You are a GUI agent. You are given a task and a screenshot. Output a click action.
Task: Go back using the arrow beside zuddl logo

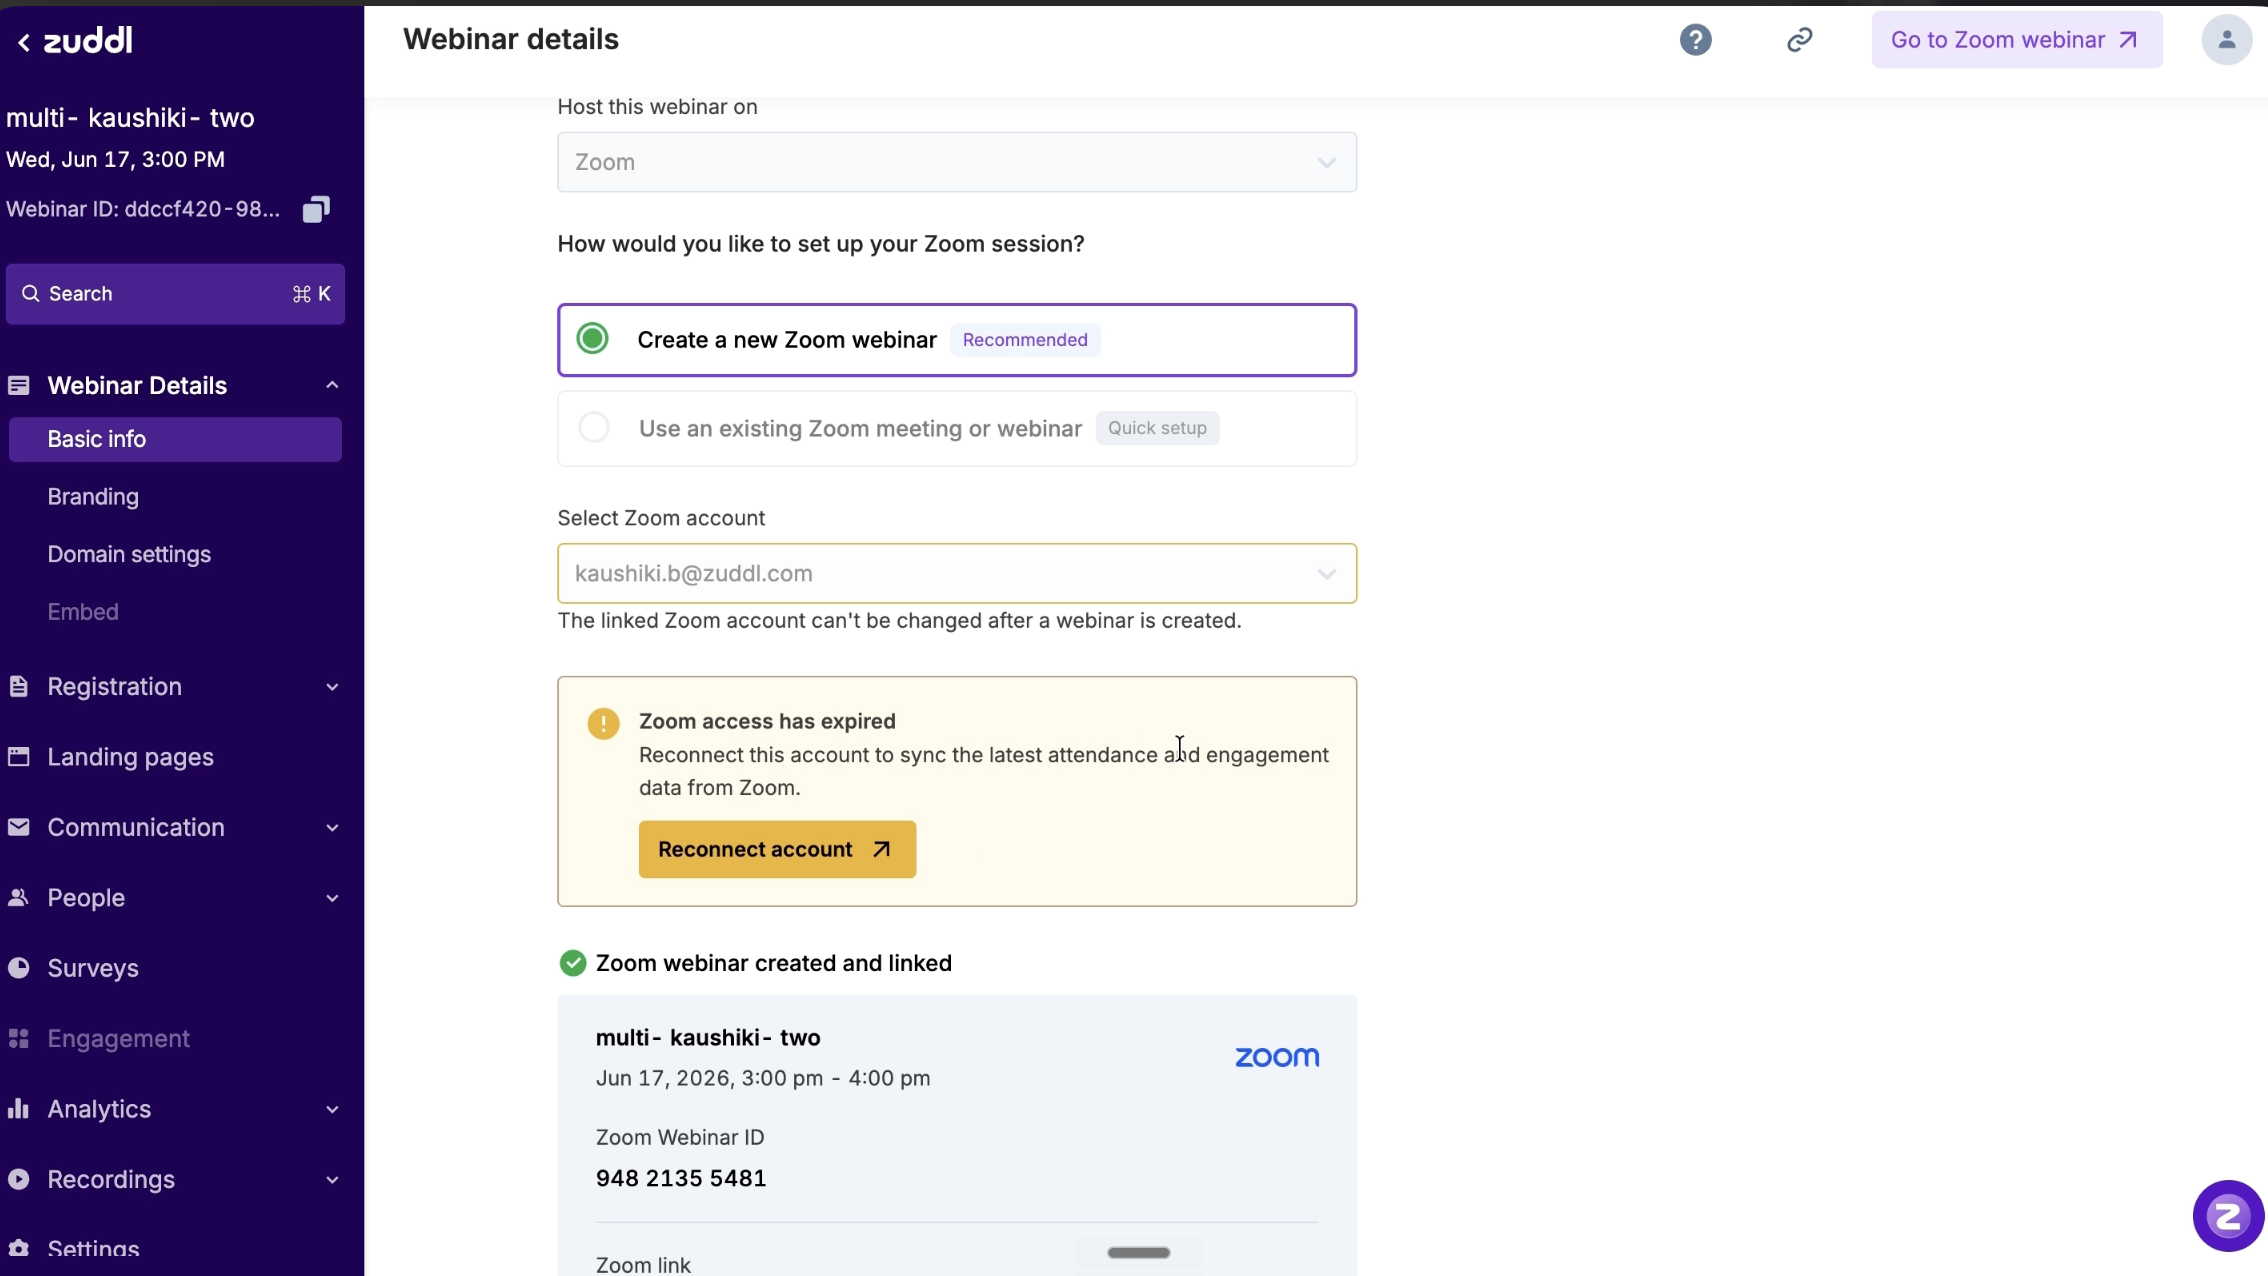coord(23,42)
